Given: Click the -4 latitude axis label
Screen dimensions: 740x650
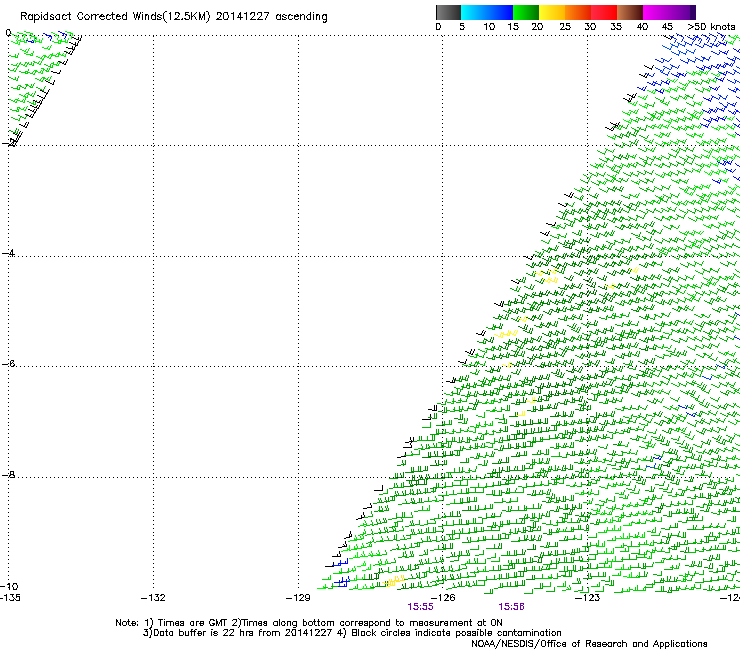Looking at the screenshot, I should (x=8, y=253).
